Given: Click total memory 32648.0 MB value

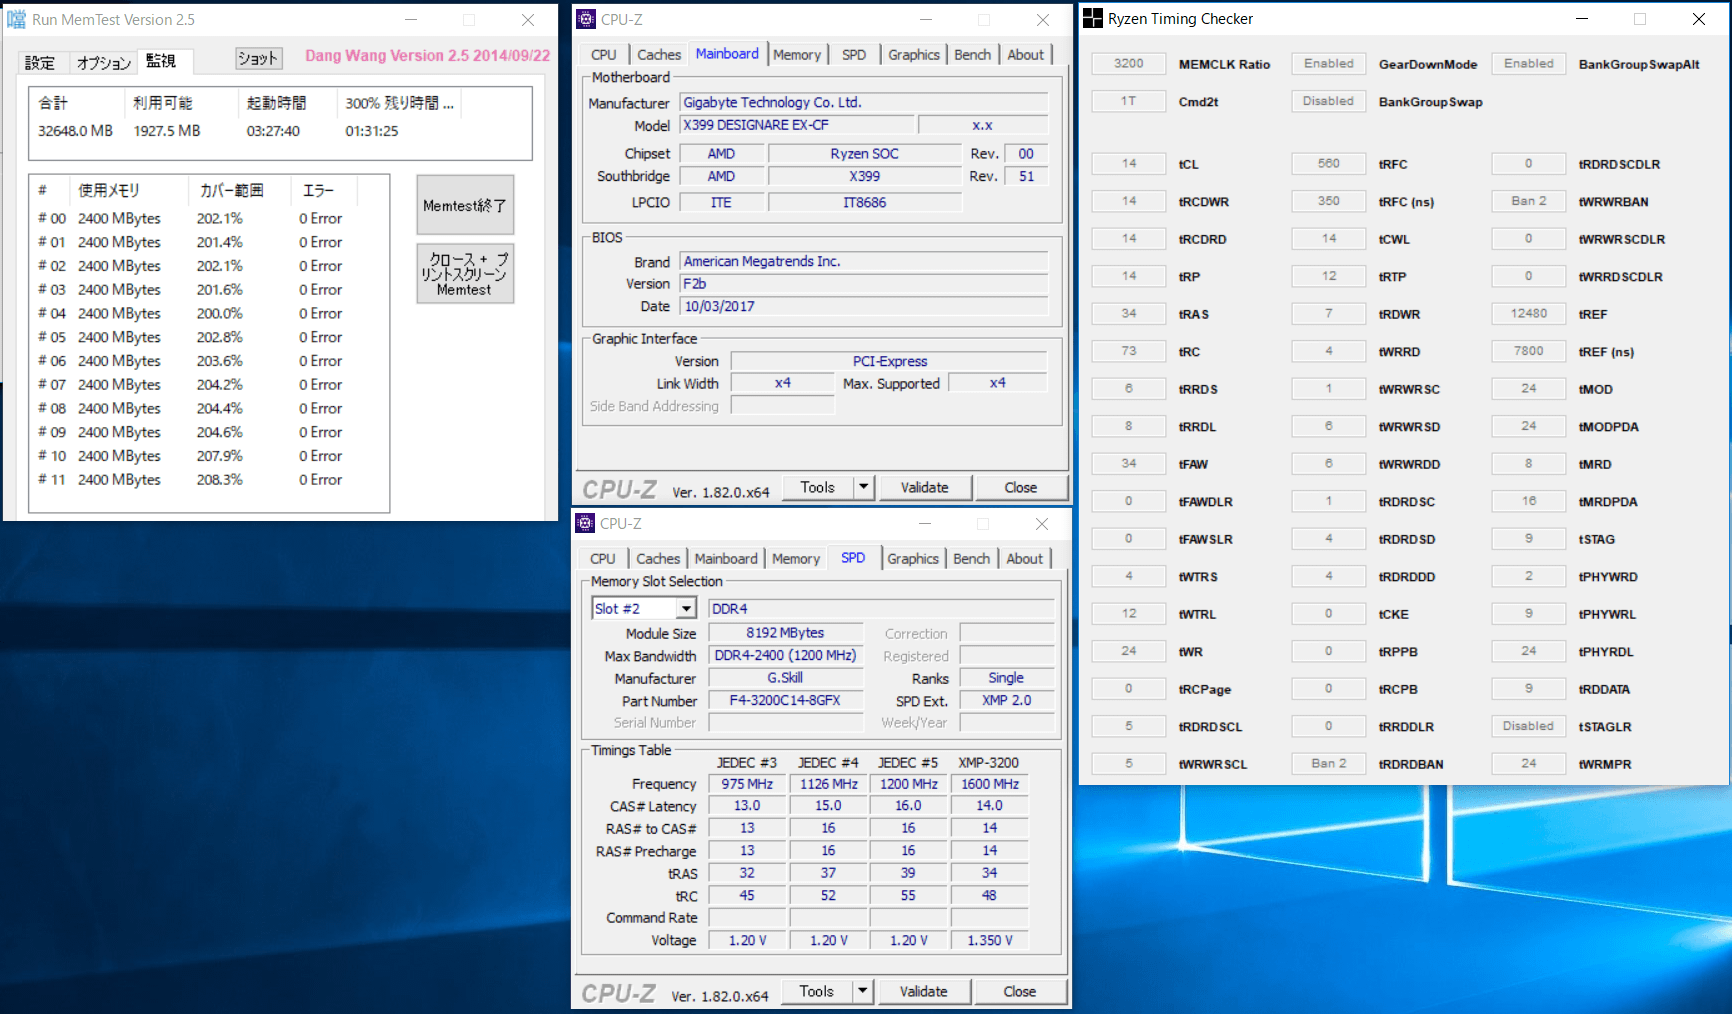Looking at the screenshot, I should pos(75,131).
